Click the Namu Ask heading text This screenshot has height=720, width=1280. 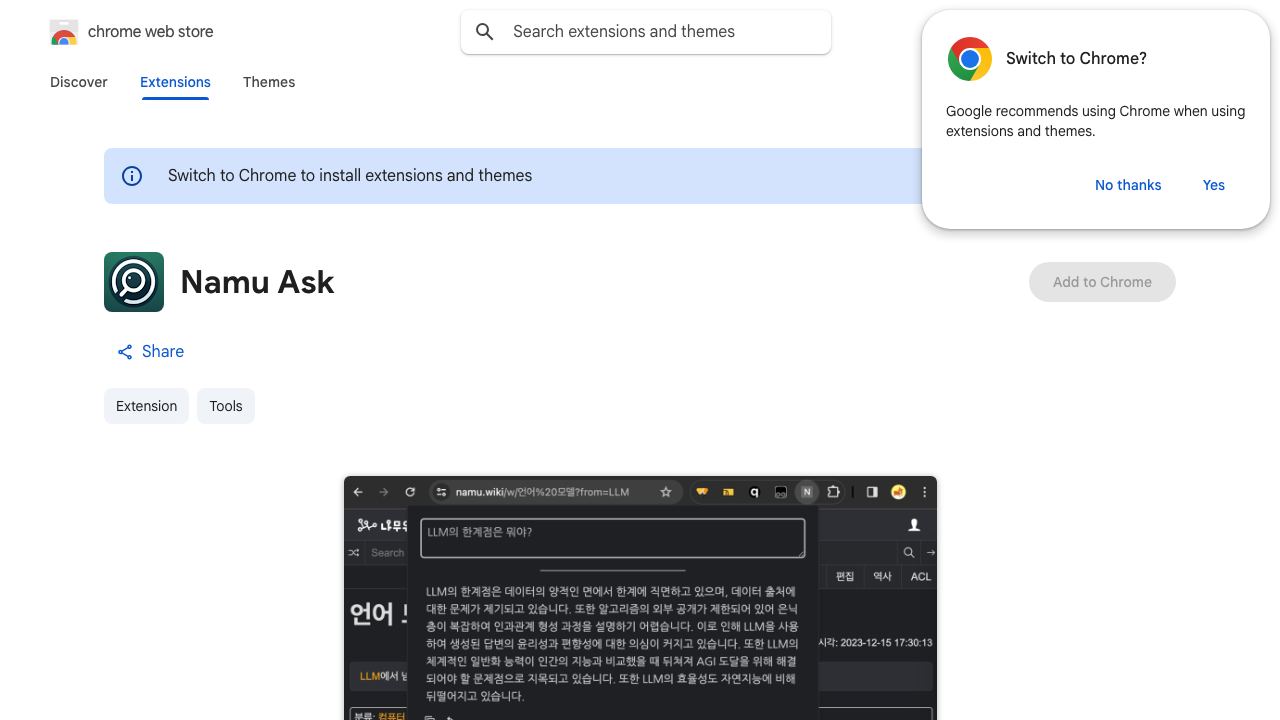click(257, 282)
